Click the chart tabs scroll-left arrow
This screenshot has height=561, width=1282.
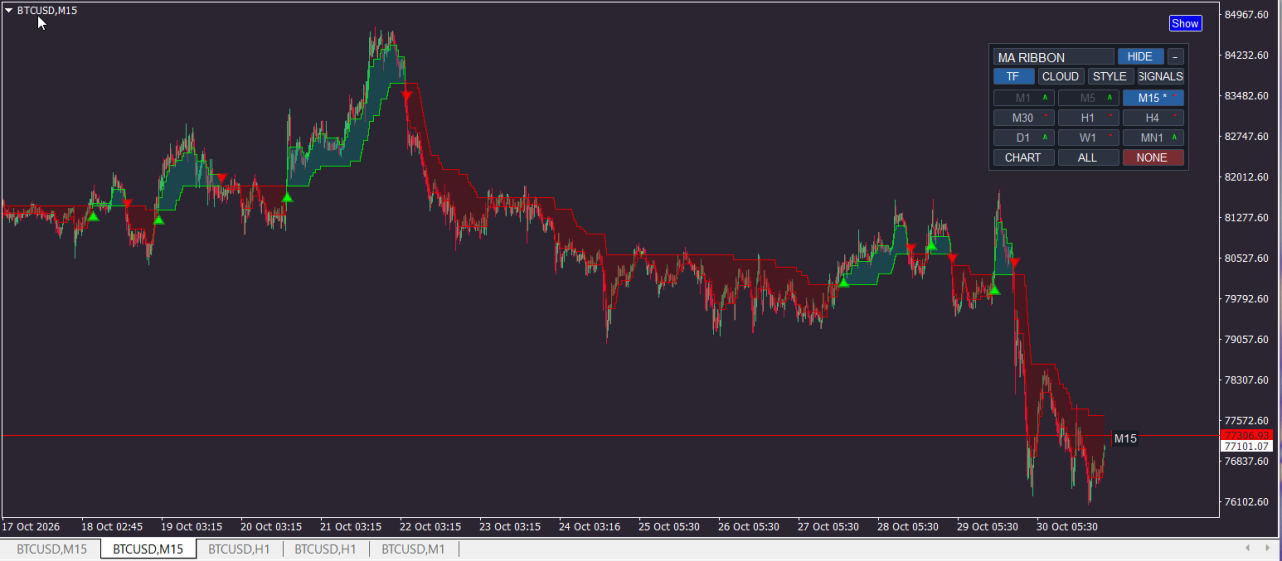click(x=1247, y=548)
